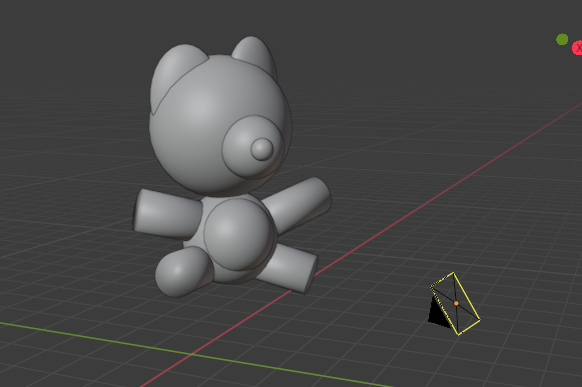Select the yellow-outlined camera object

pos(455,304)
